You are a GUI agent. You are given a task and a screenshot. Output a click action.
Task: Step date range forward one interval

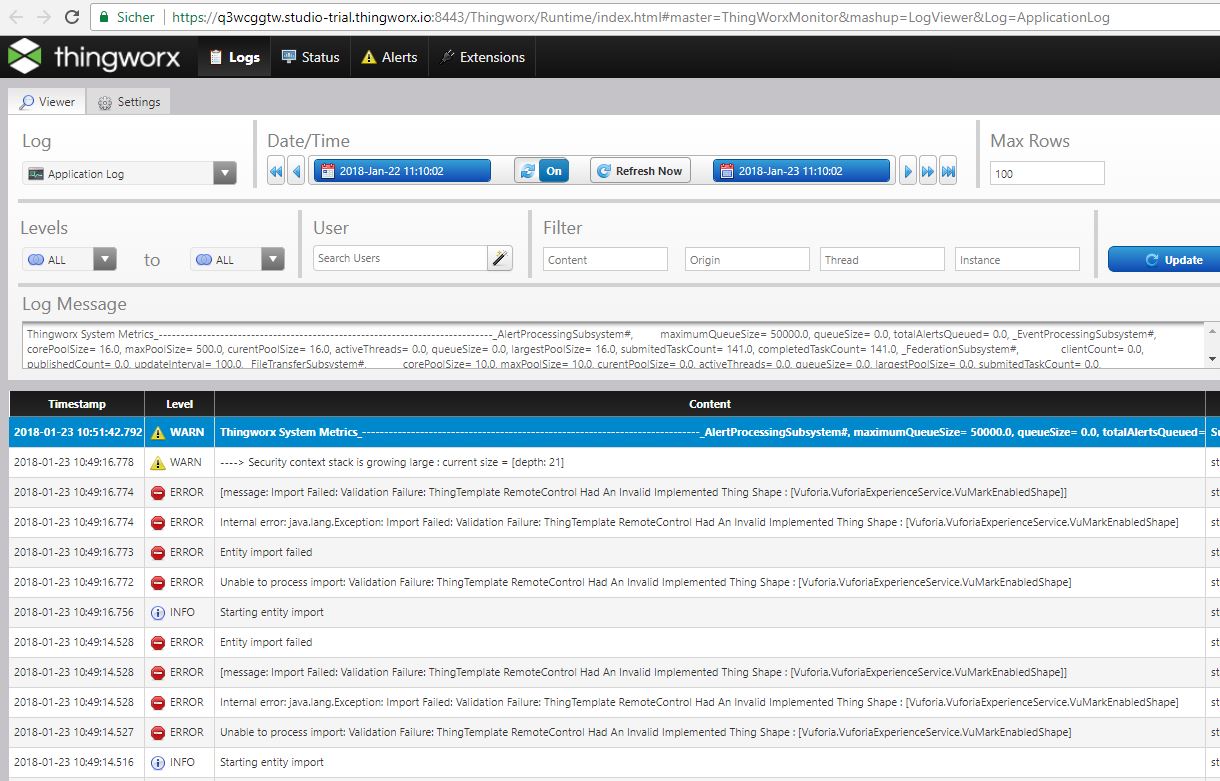pyautogui.click(x=908, y=171)
